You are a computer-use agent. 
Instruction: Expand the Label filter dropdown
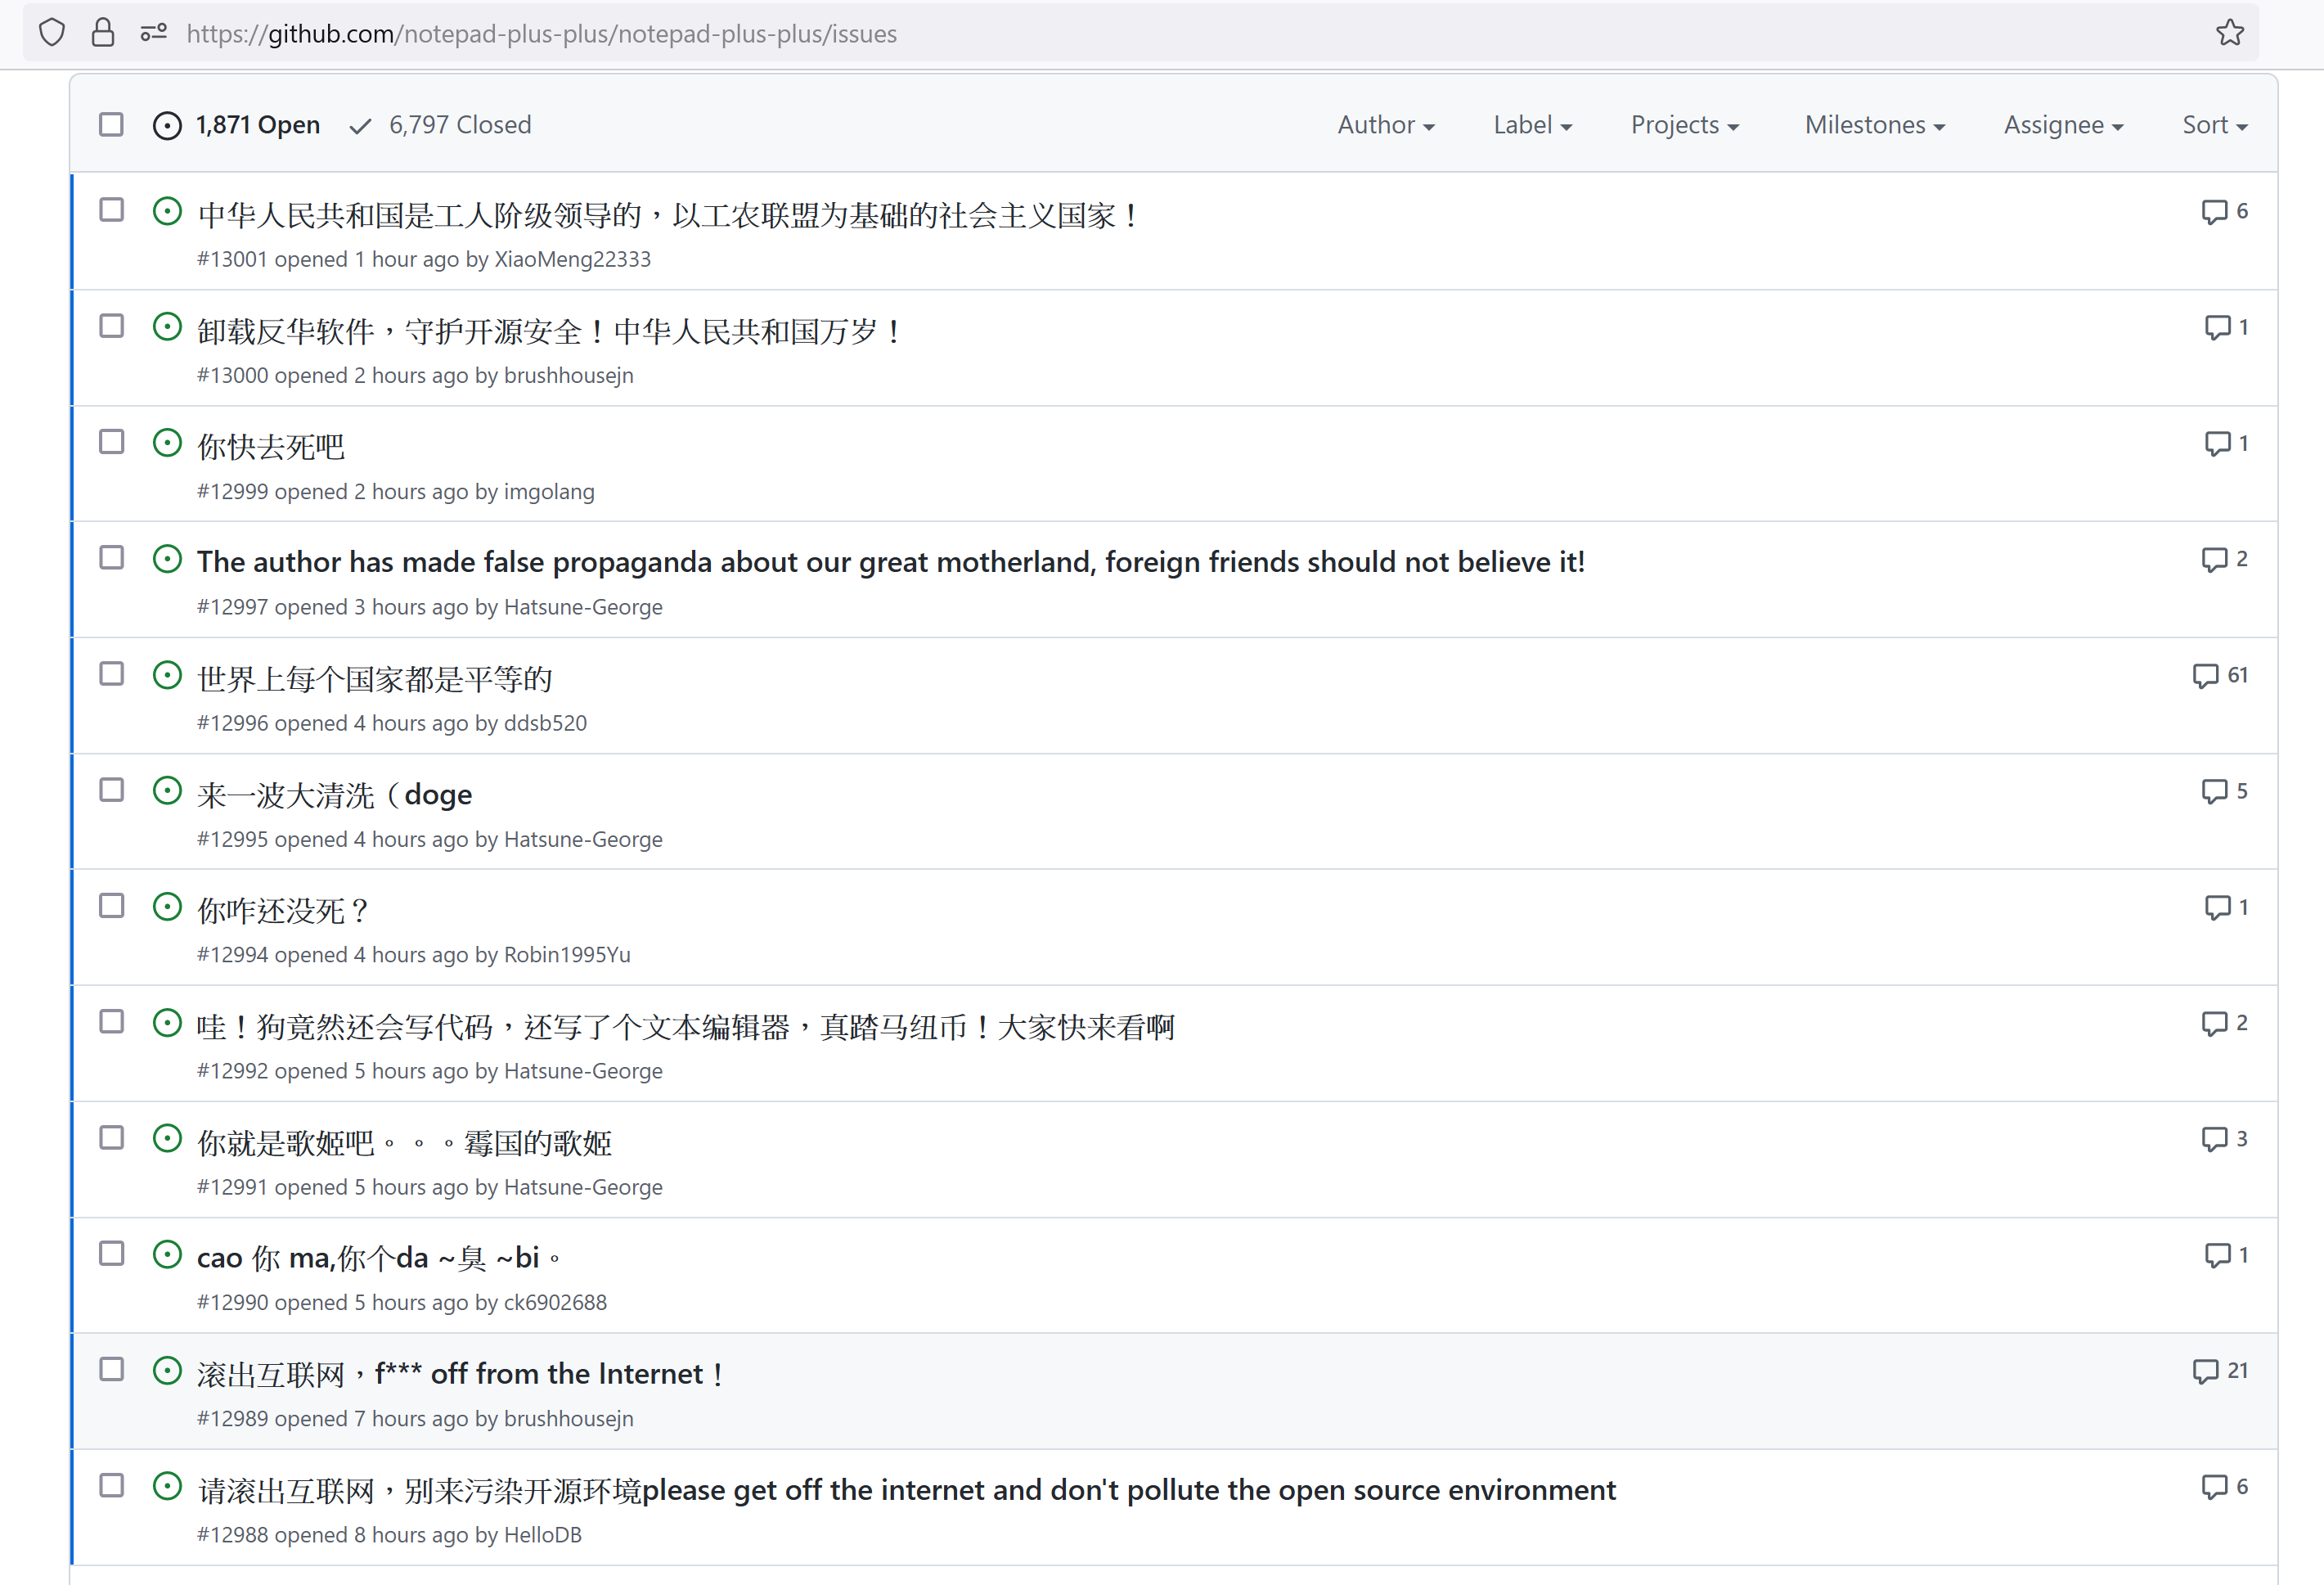click(1531, 125)
